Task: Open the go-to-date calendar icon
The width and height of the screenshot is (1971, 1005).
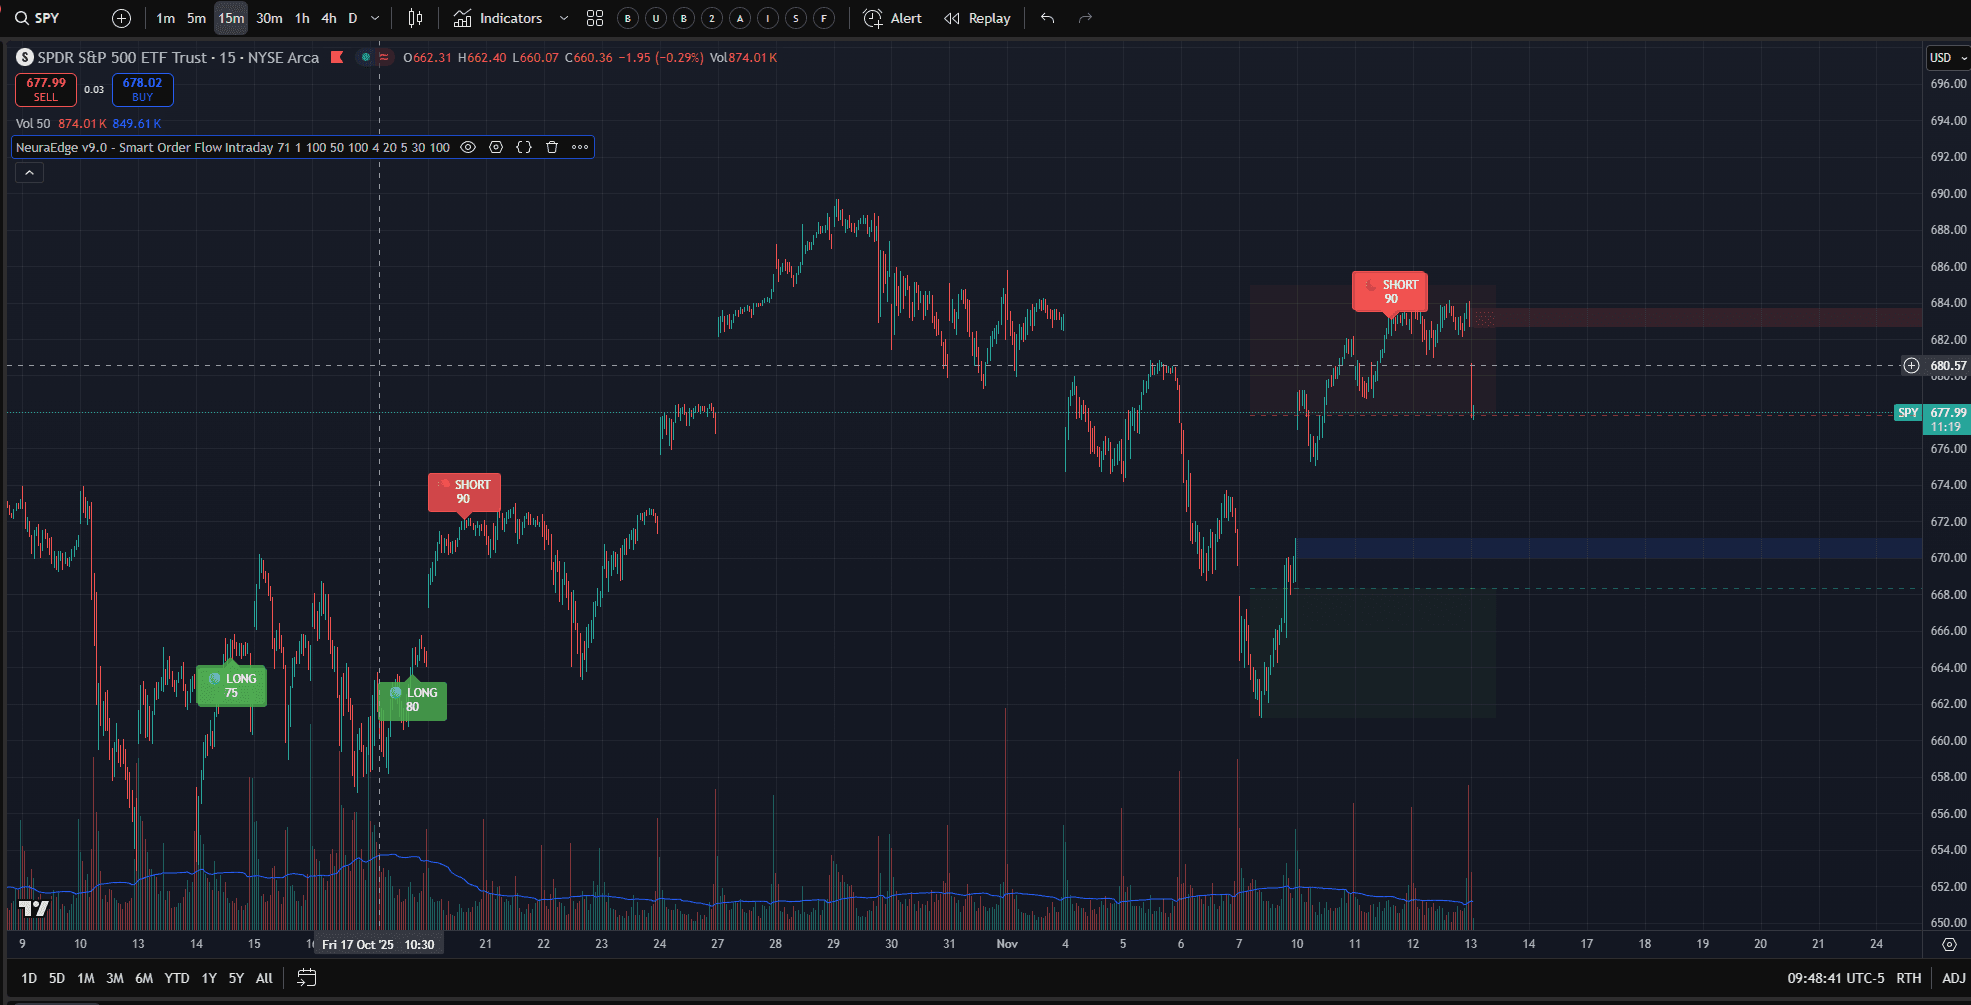Action: pyautogui.click(x=307, y=977)
